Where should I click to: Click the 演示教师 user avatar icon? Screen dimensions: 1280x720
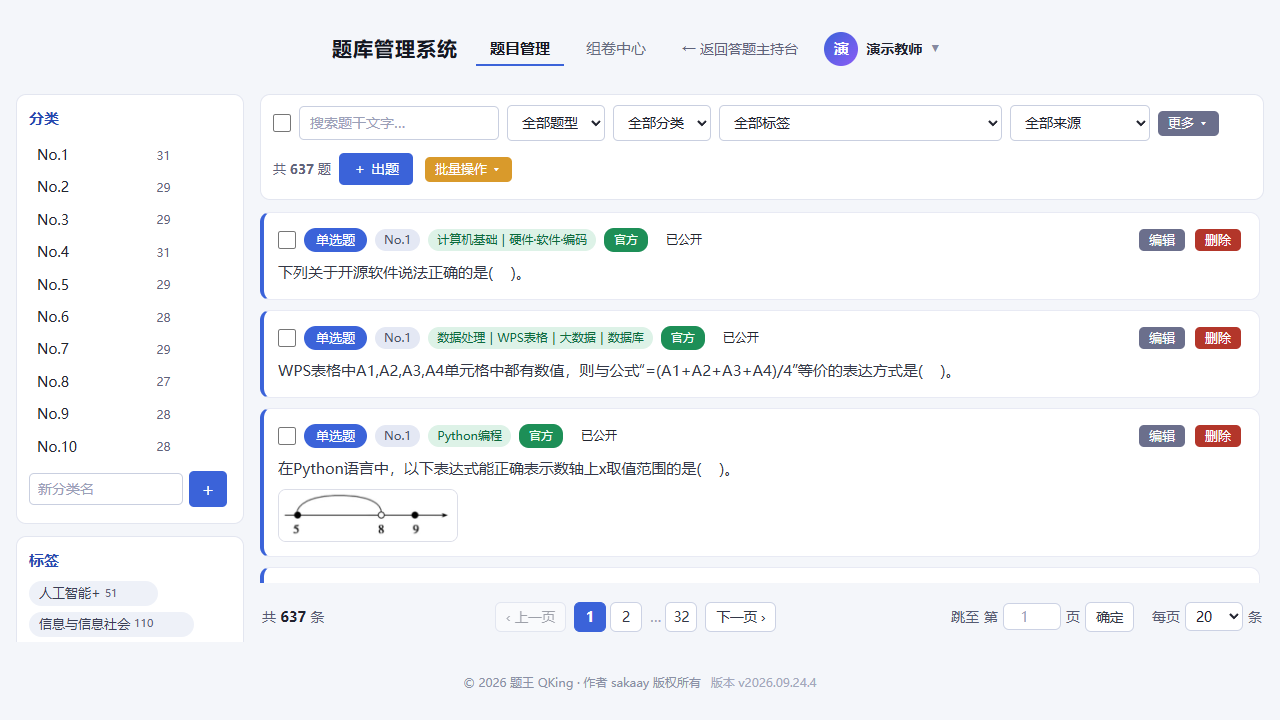(841, 49)
